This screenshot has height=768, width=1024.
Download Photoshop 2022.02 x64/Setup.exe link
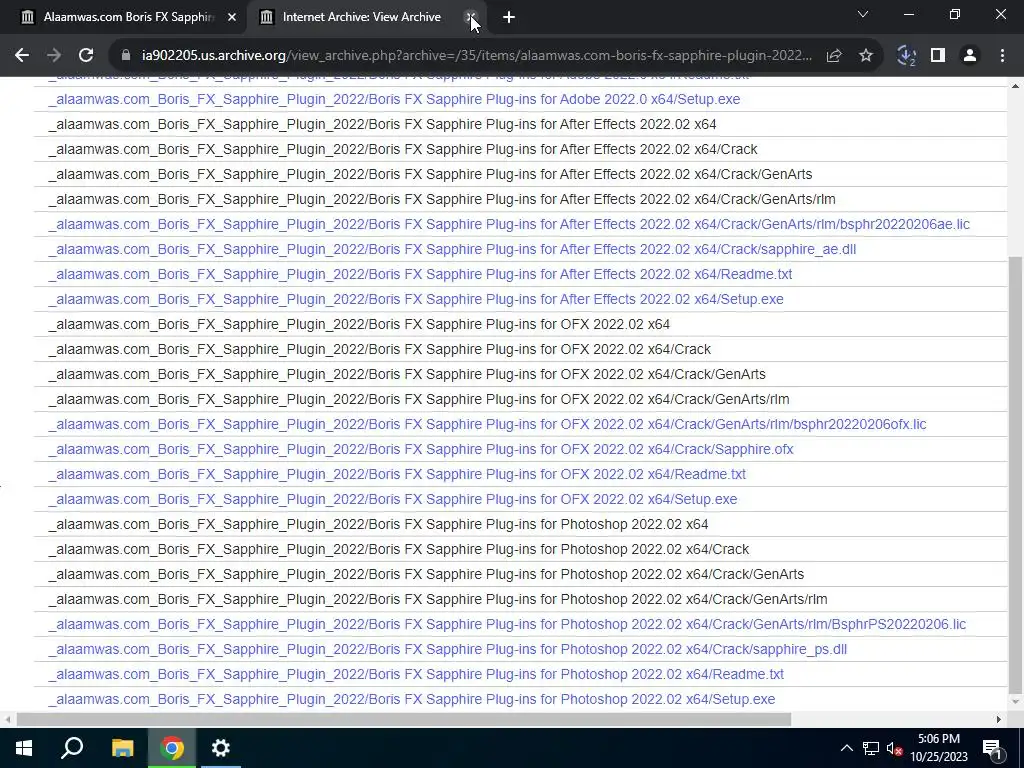click(x=411, y=699)
